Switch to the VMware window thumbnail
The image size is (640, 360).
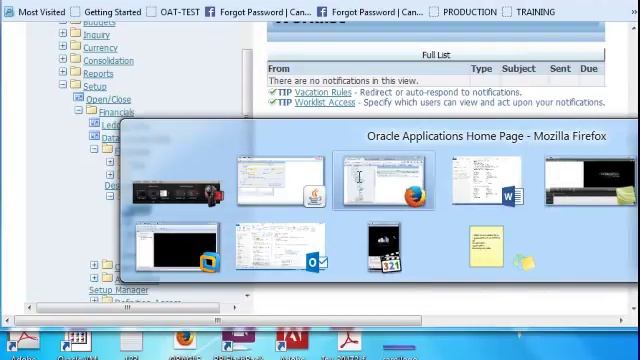point(178,247)
